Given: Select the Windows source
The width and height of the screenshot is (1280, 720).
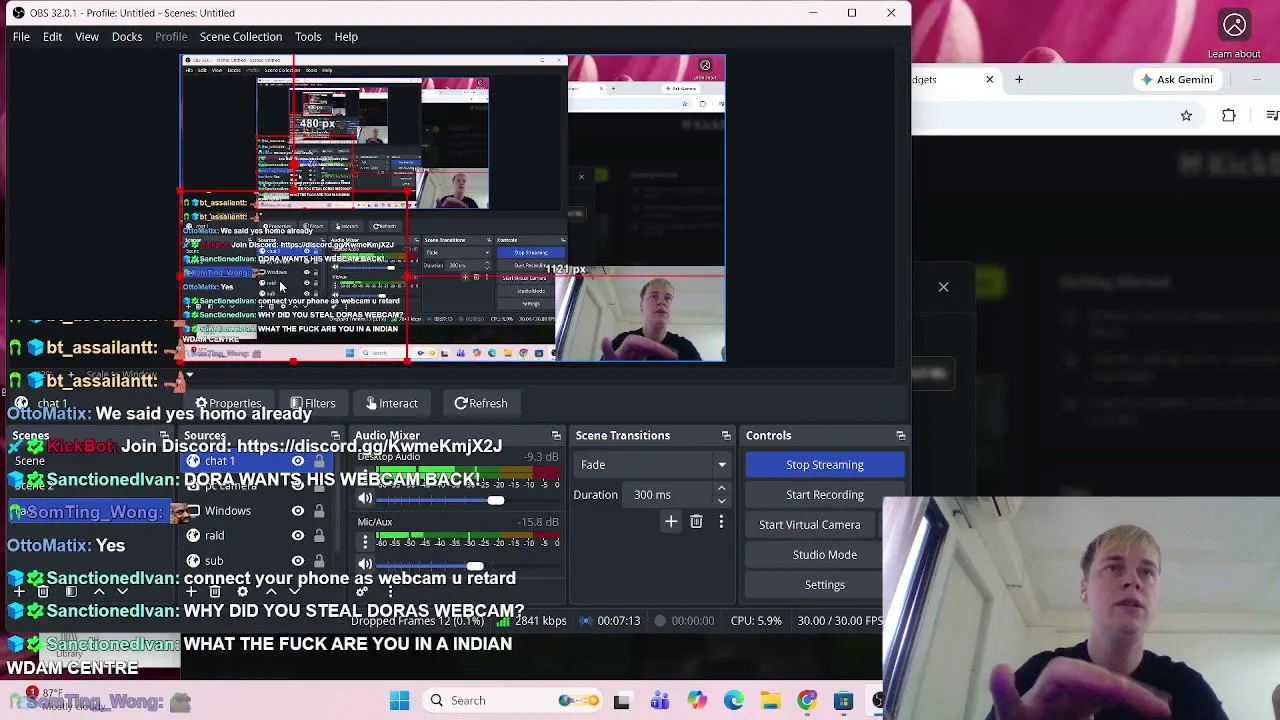Looking at the screenshot, I should click(x=228, y=511).
